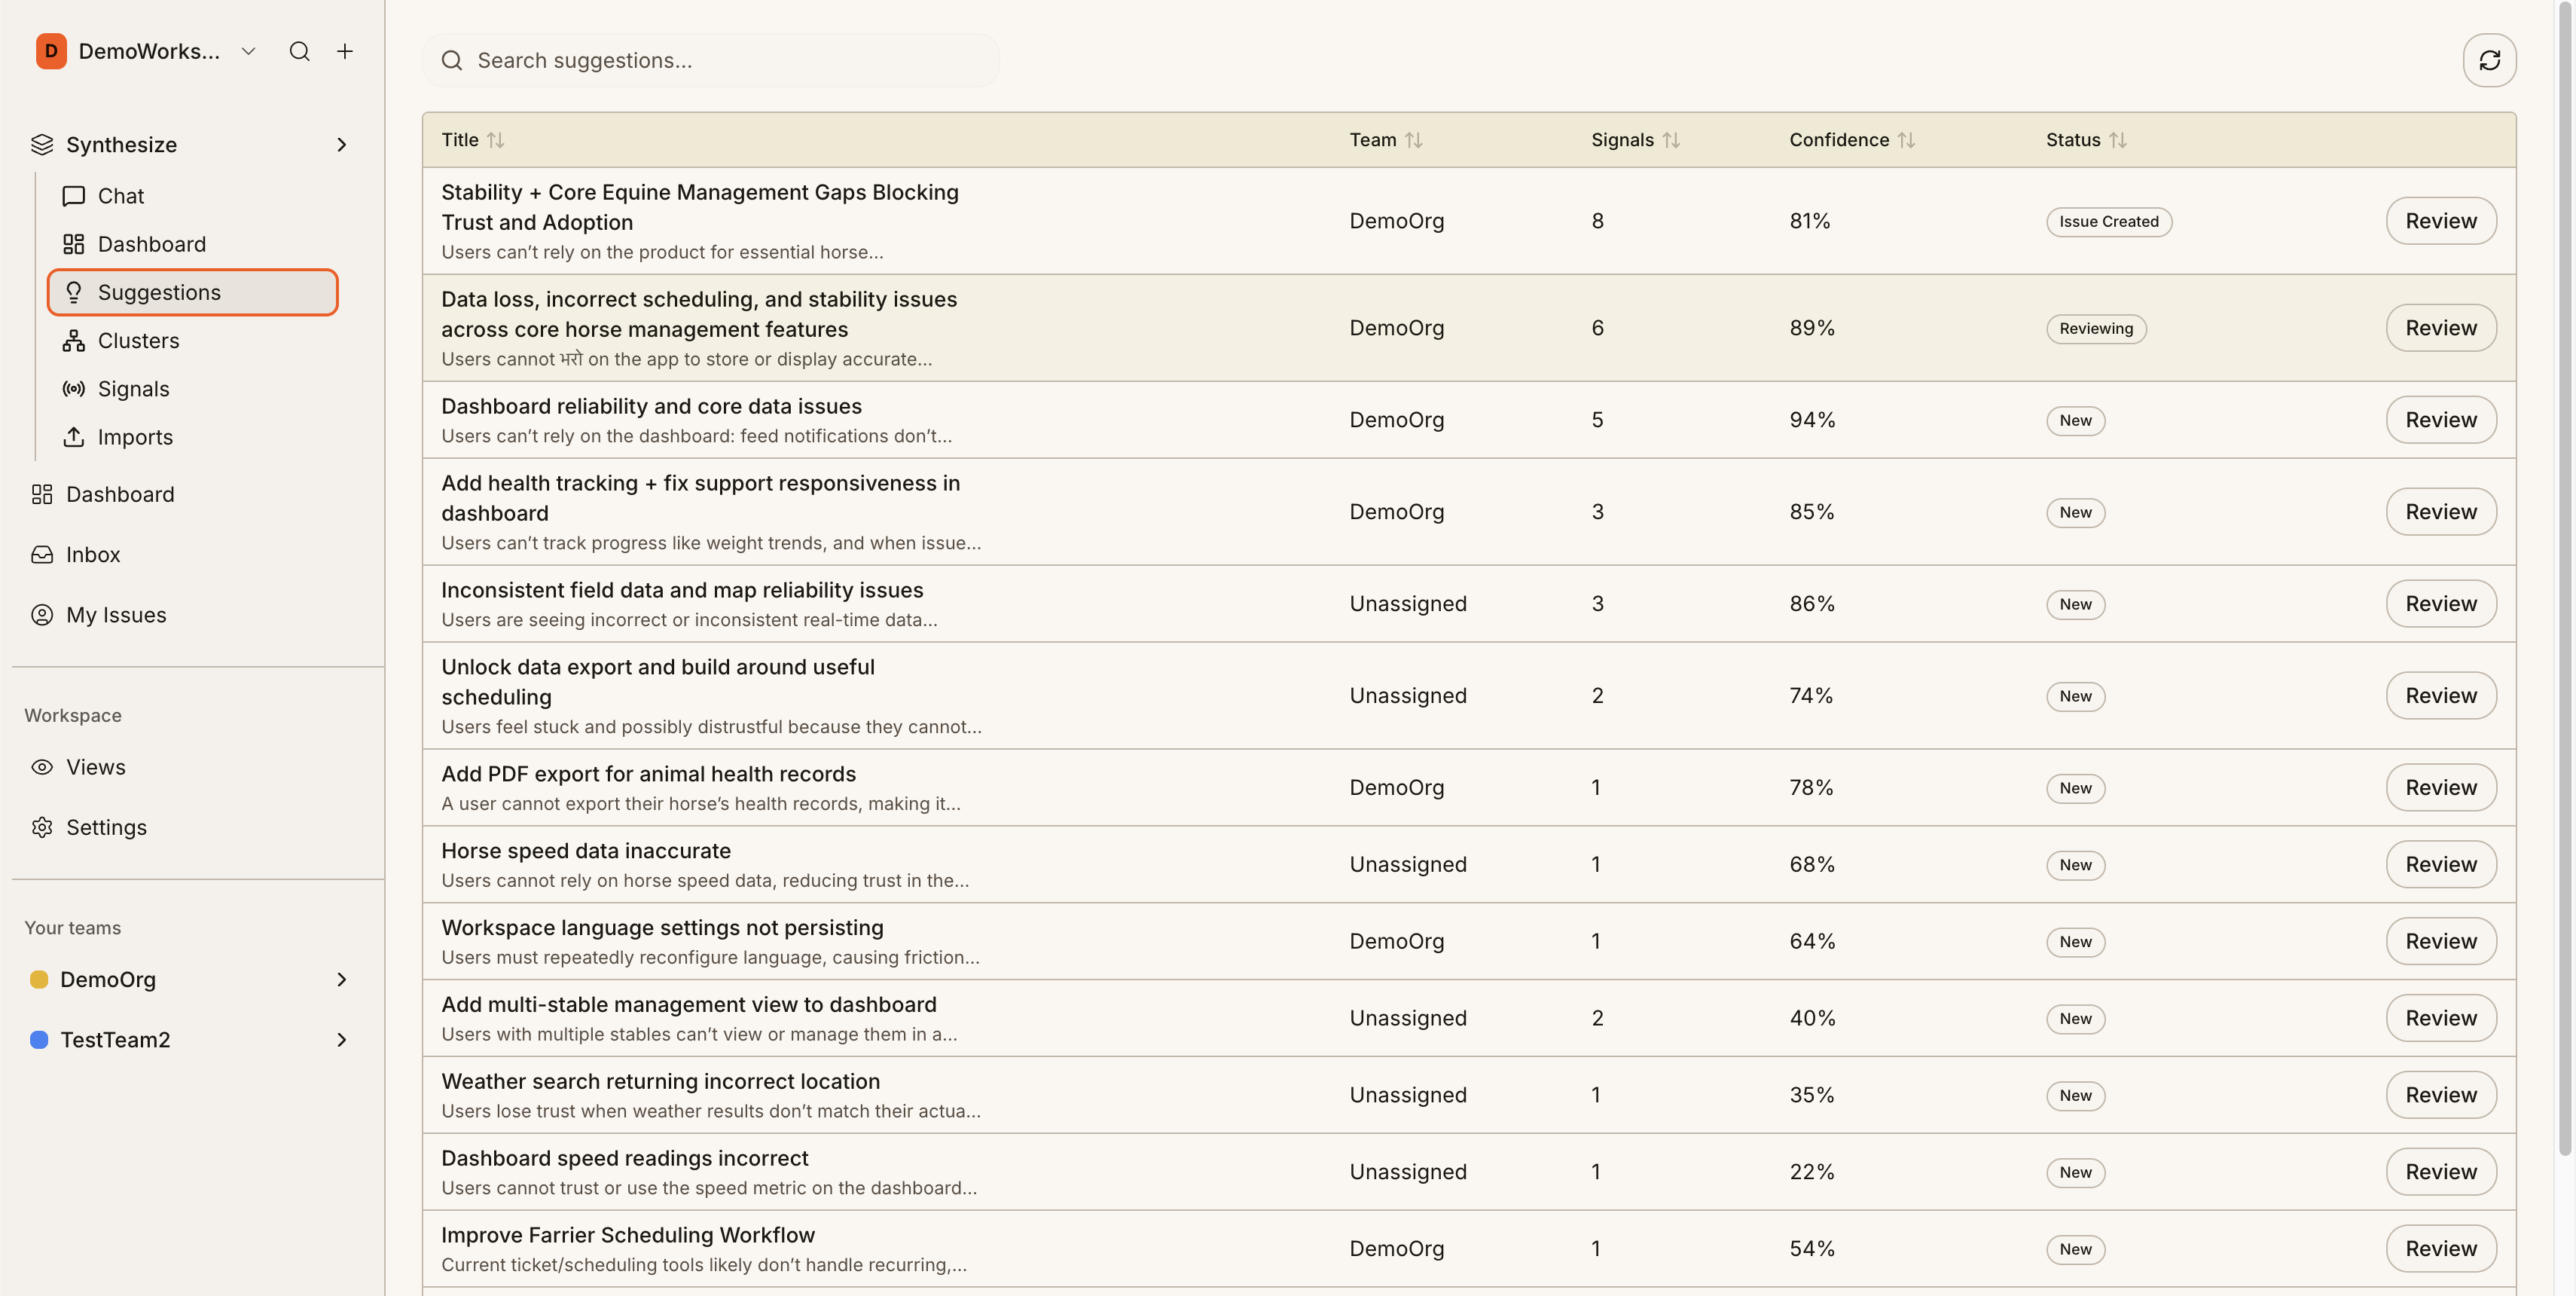Open Clusters in the sidebar
The image size is (2576, 1296).
click(x=138, y=341)
